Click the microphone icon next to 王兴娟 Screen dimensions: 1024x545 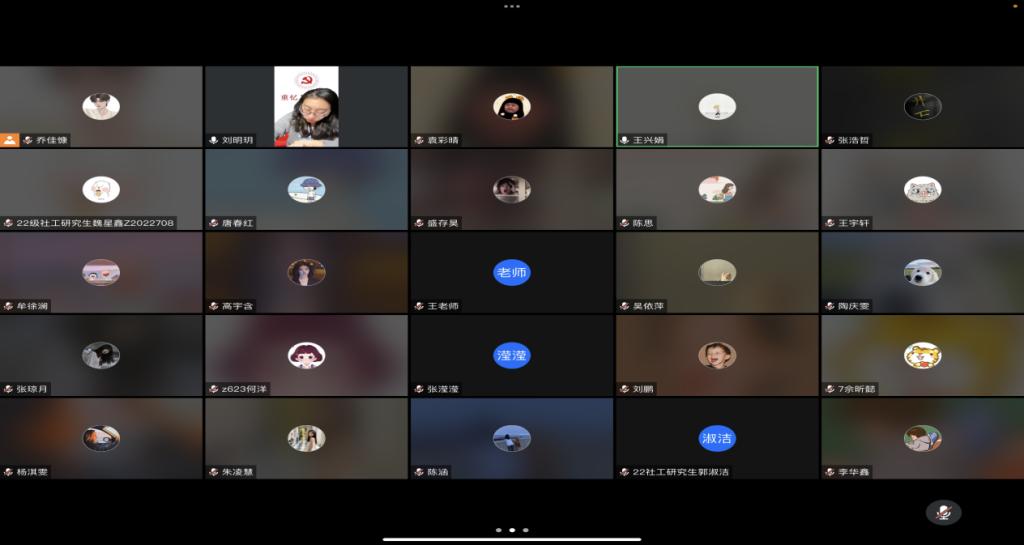click(625, 140)
